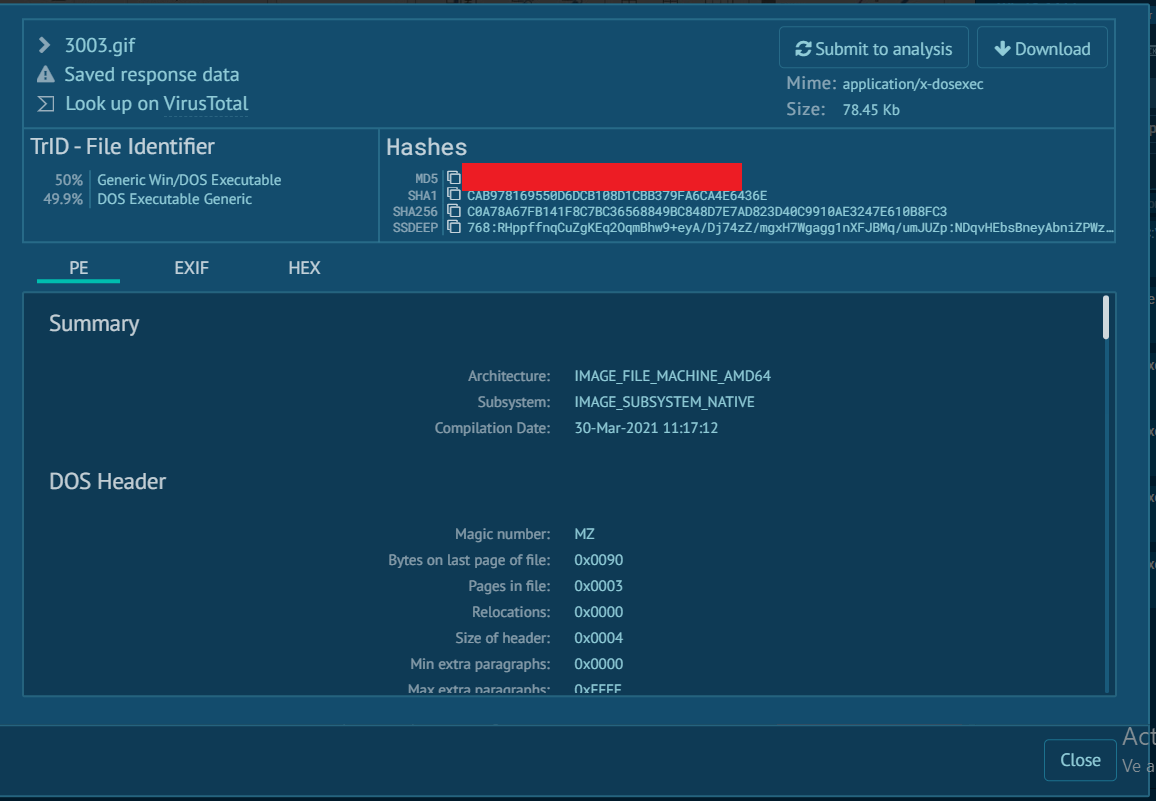The image size is (1156, 801).
Task: Download the 3003.gif file
Action: 1042,49
